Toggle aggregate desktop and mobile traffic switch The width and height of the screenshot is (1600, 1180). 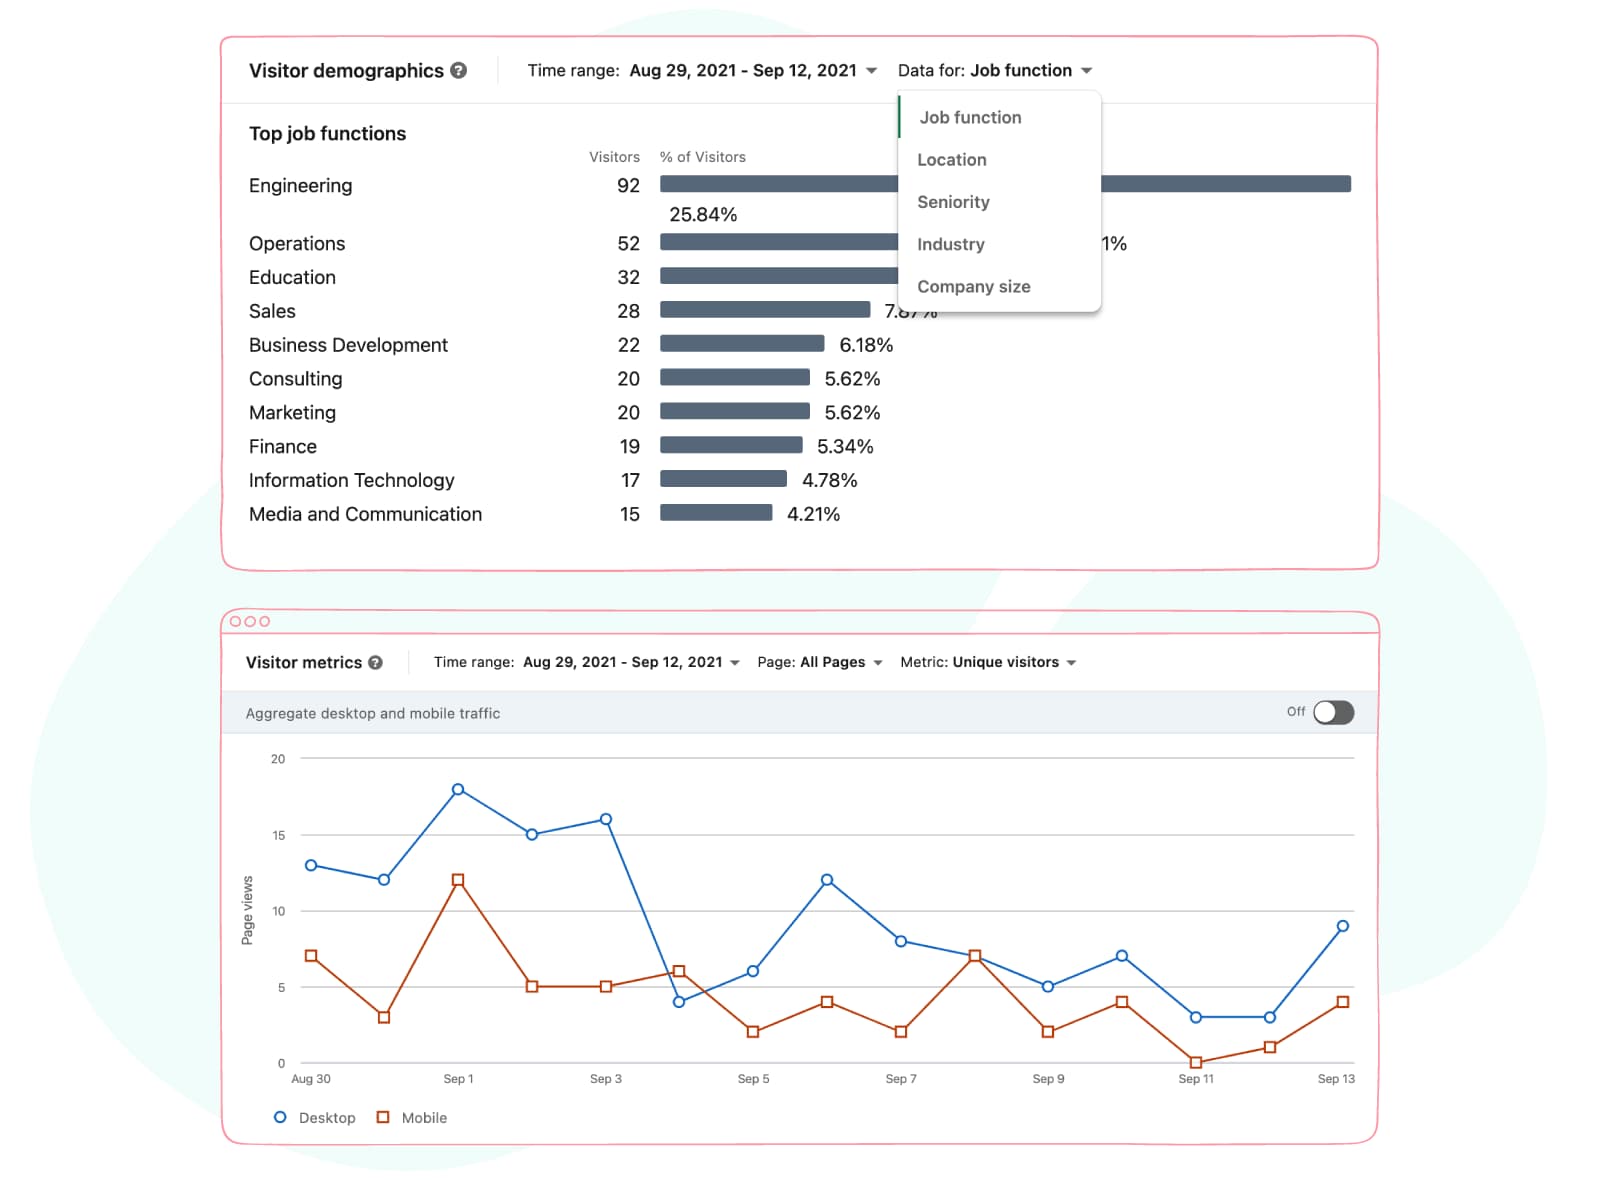tap(1333, 712)
